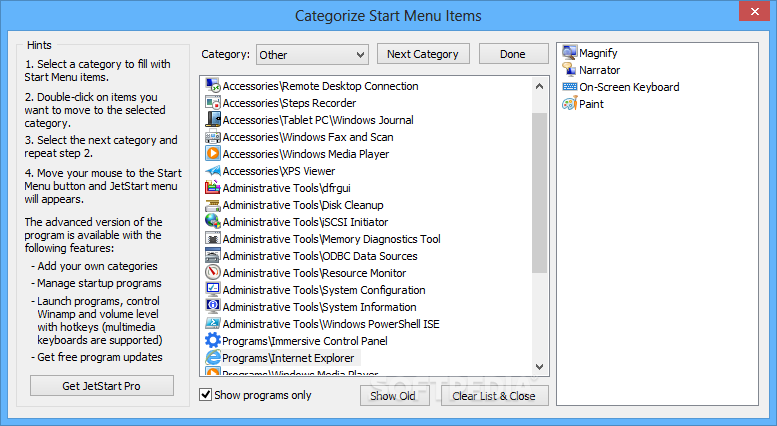This screenshot has width=777, height=426.
Task: Click the Accessories Windows Media Player icon
Action: (x=213, y=154)
